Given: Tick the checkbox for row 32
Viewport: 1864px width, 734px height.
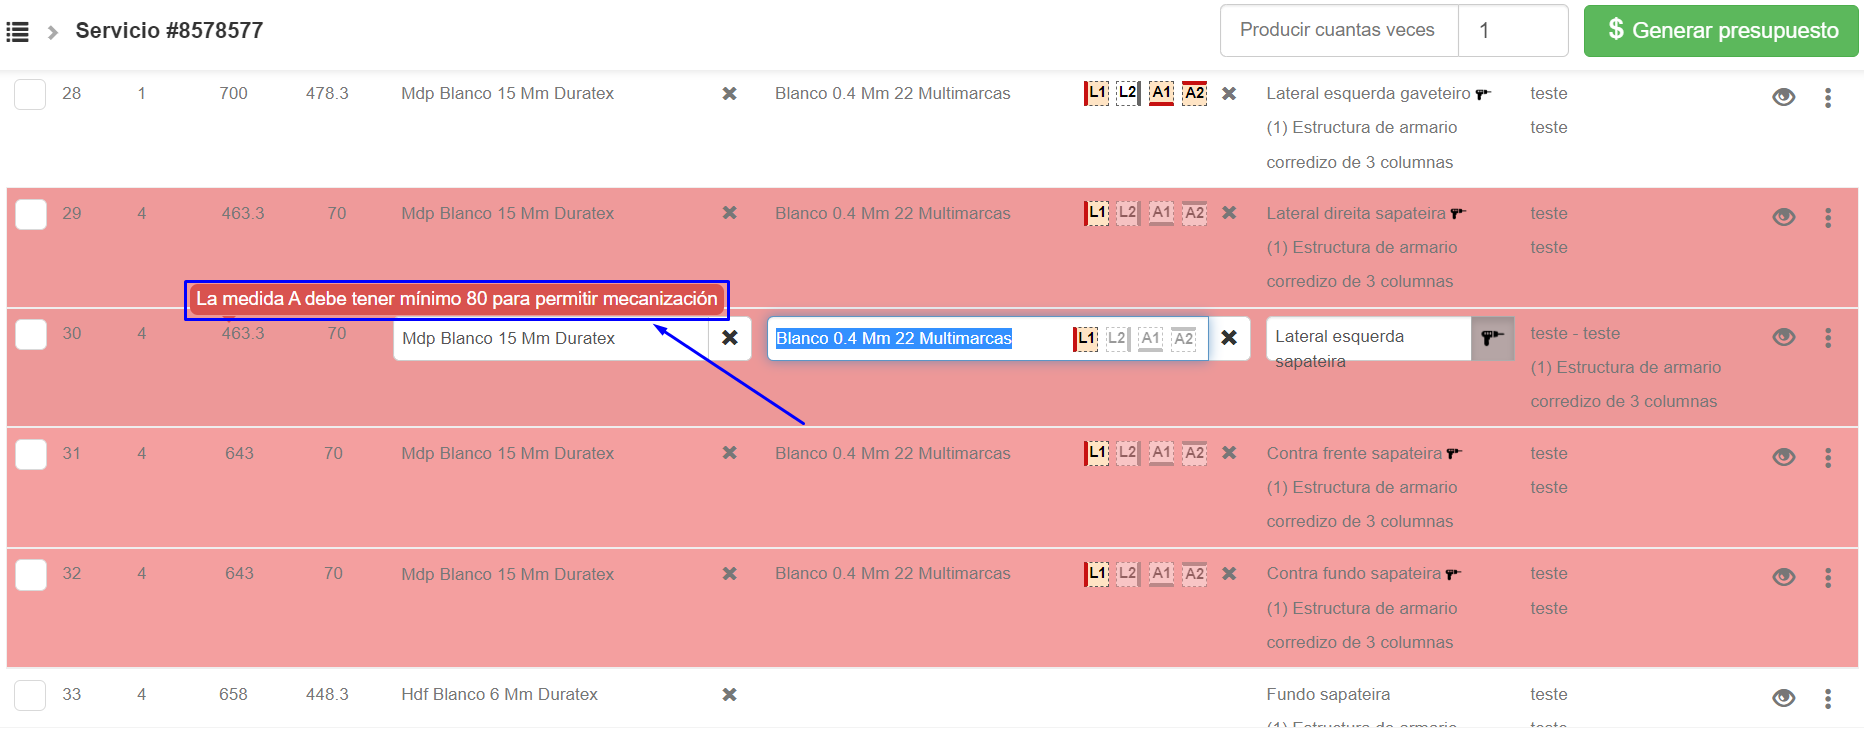Looking at the screenshot, I should coord(30,574).
